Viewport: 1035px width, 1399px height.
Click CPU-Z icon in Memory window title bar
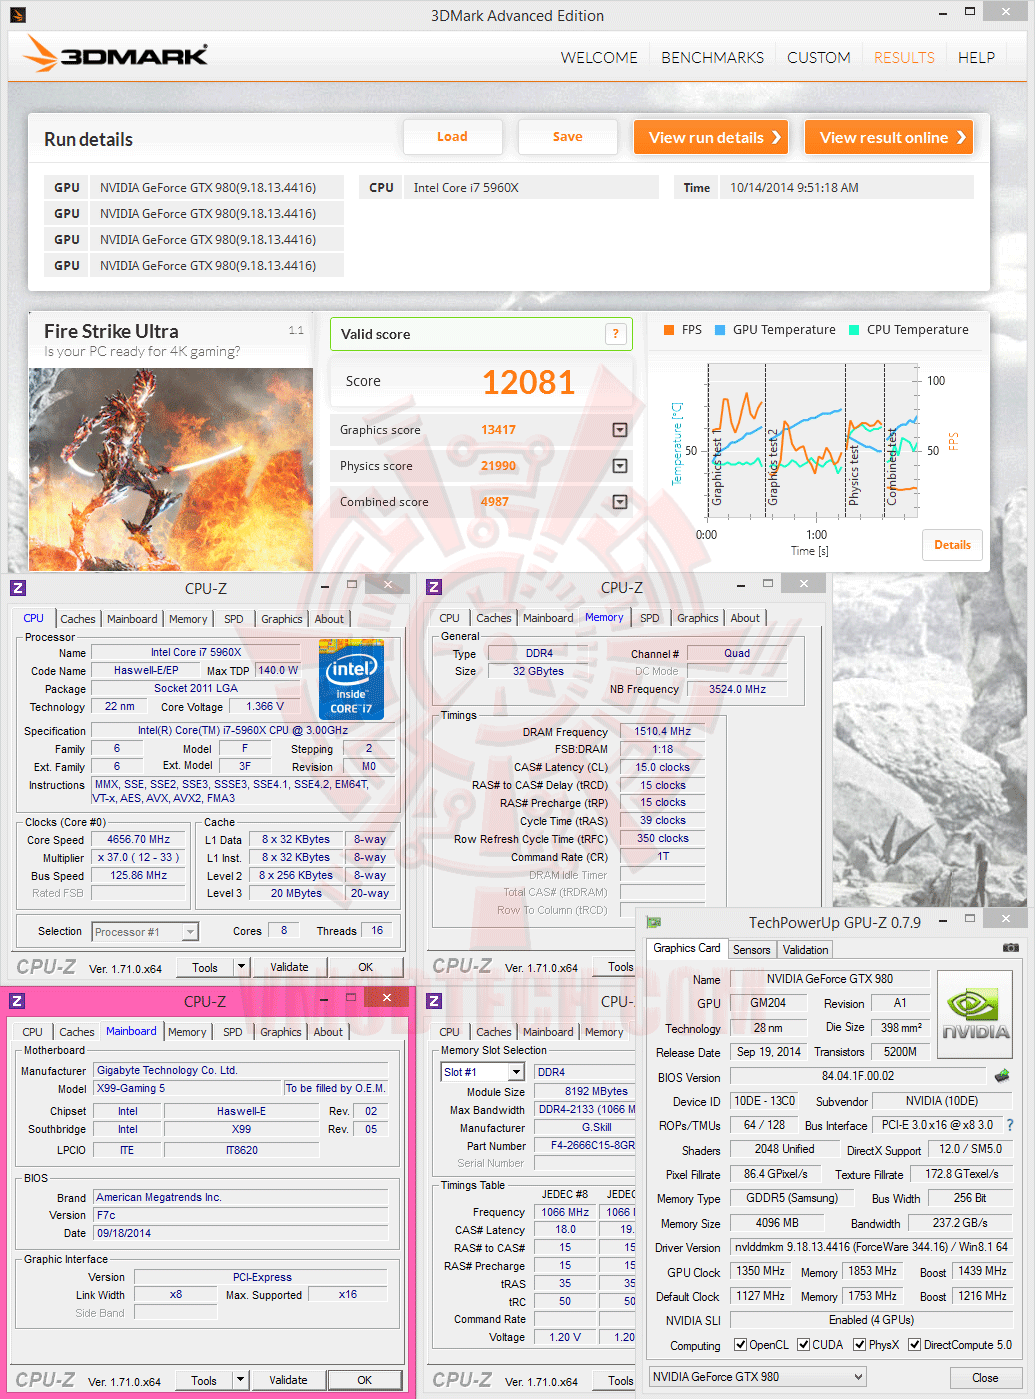pyautogui.click(x=434, y=587)
